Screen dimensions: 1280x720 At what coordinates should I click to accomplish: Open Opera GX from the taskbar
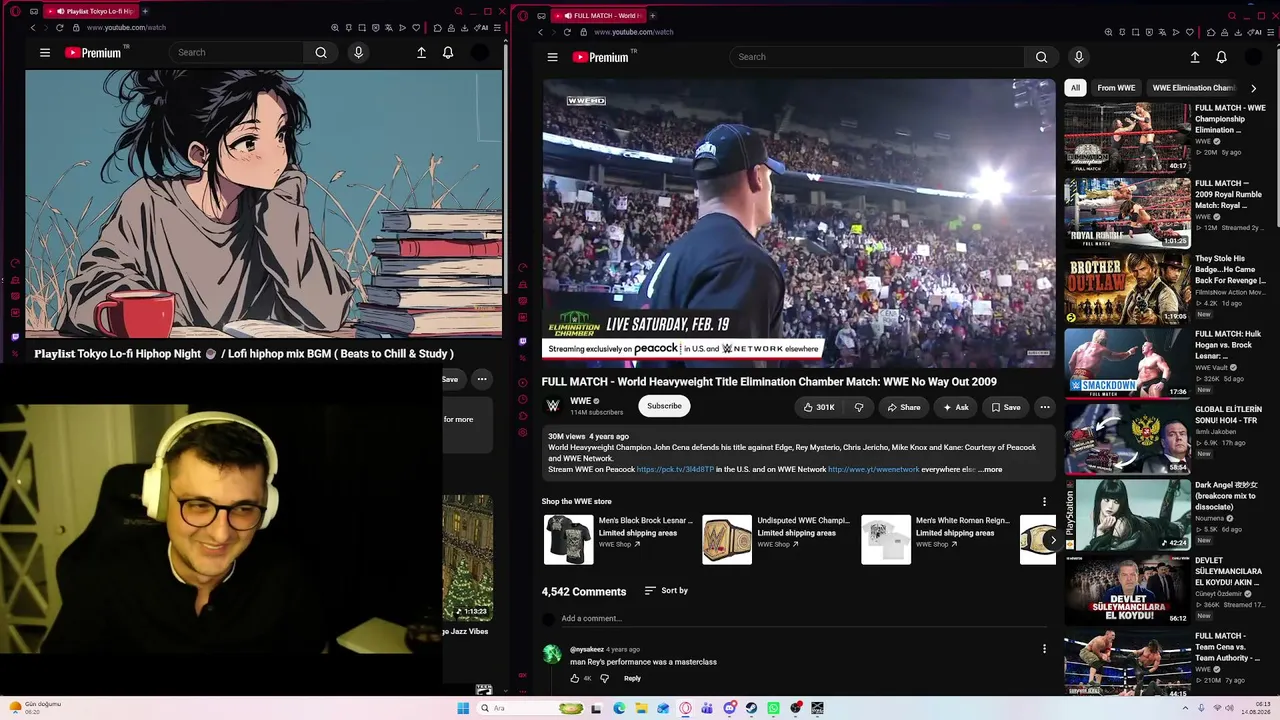685,708
